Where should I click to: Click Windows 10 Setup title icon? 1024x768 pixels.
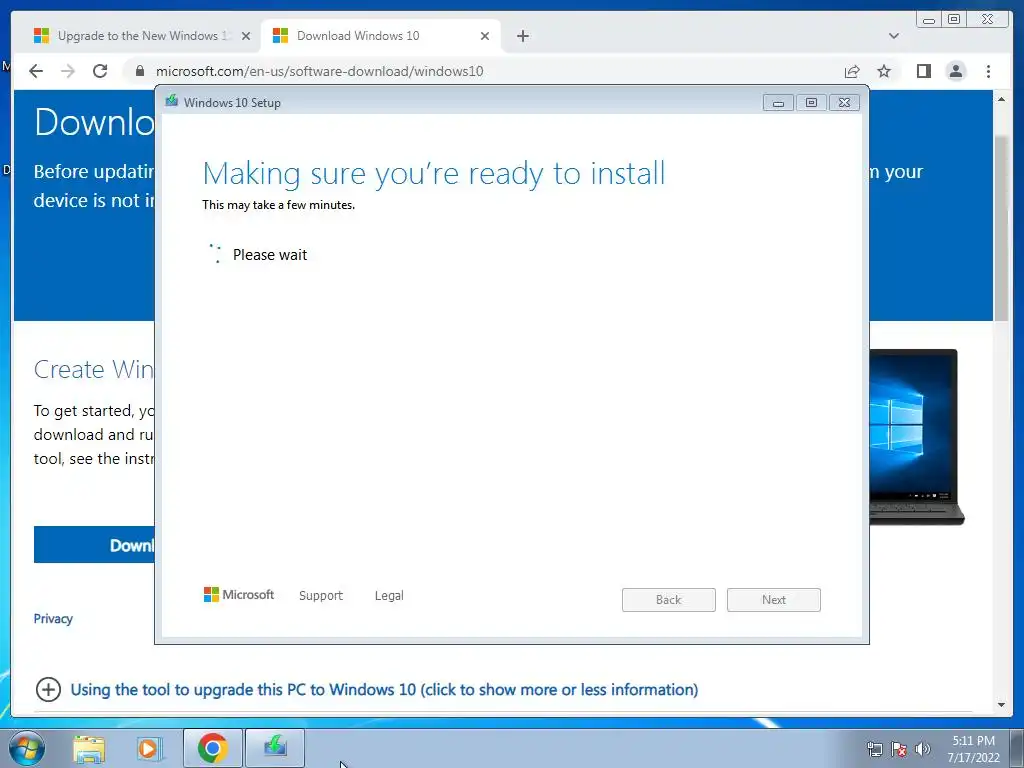pos(172,101)
